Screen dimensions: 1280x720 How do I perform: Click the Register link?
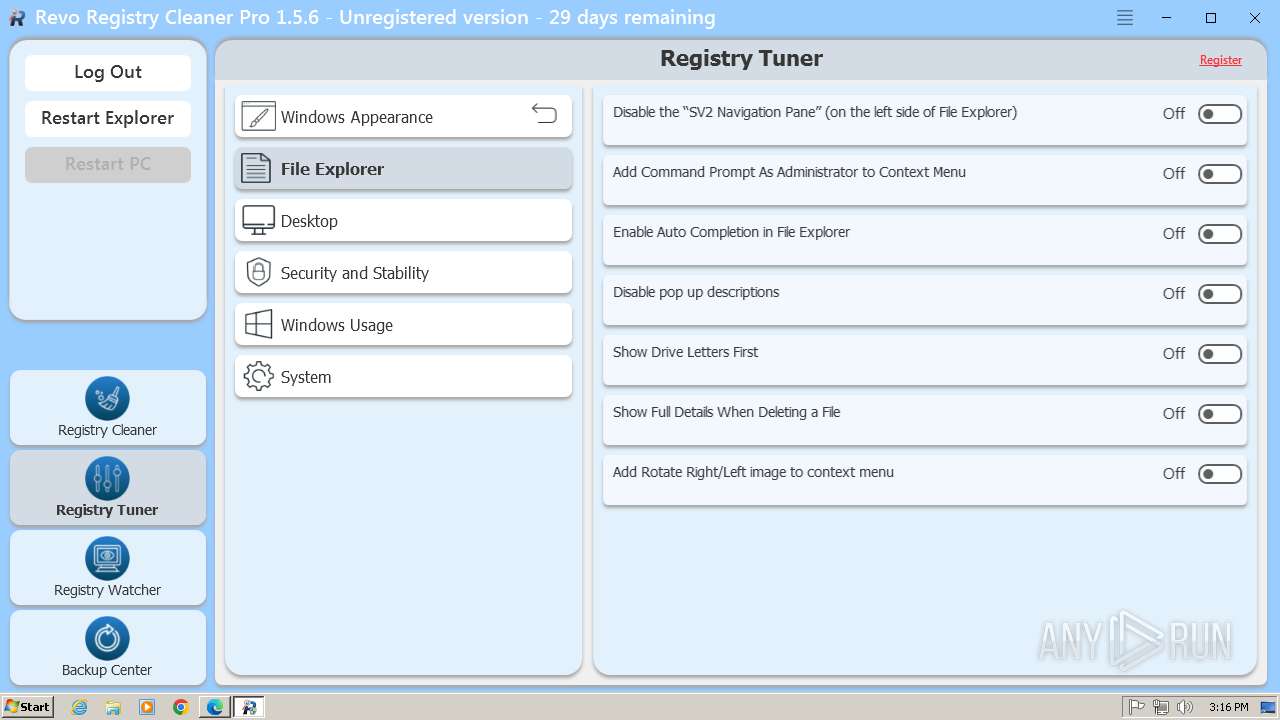click(1220, 60)
